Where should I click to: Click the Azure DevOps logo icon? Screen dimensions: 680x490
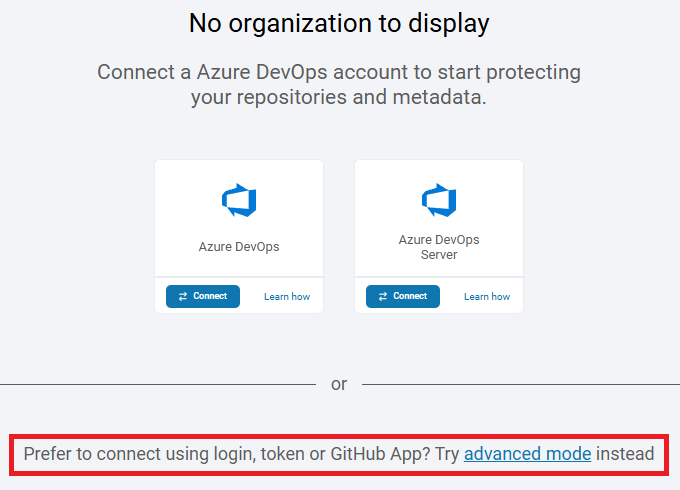[x=239, y=200]
